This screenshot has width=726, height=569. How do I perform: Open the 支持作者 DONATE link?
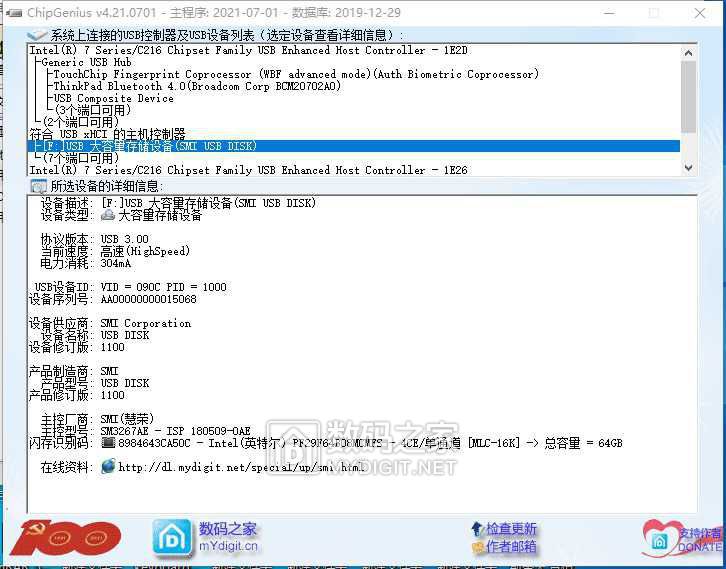tap(700, 540)
